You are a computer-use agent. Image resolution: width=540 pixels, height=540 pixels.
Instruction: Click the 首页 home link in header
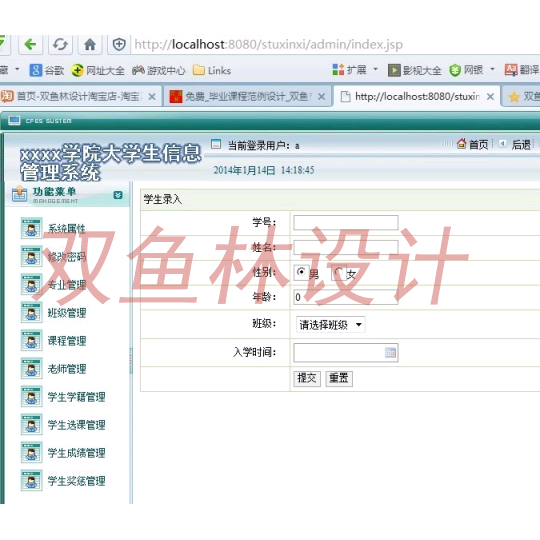(472, 144)
